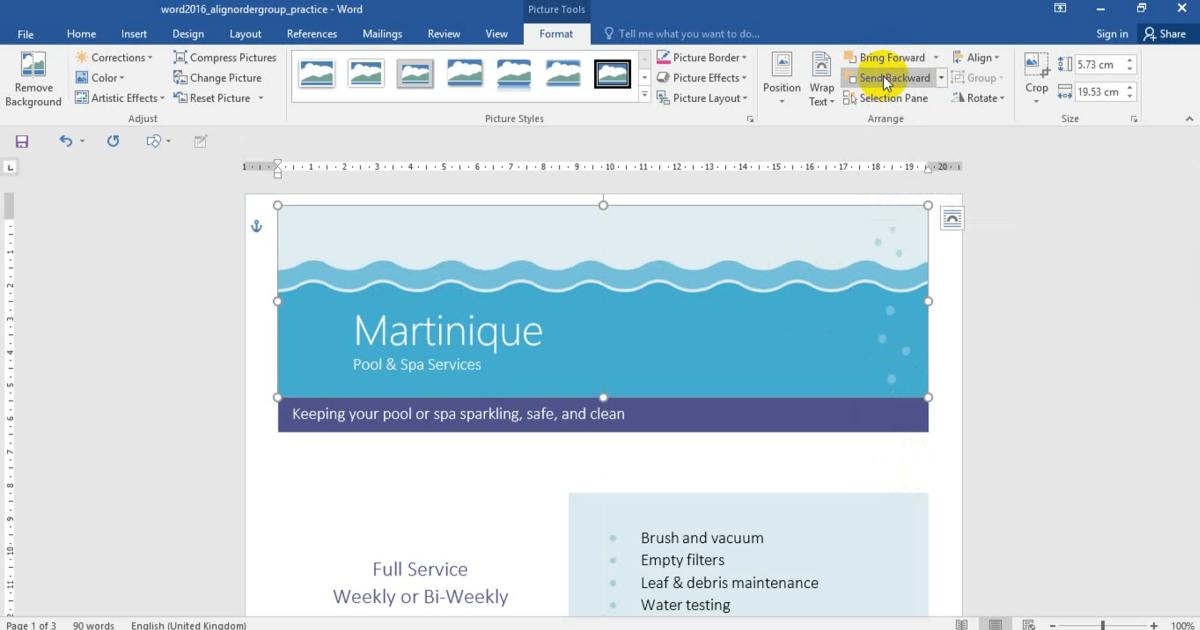
Task: Expand the Corrections dropdown
Action: click(114, 58)
